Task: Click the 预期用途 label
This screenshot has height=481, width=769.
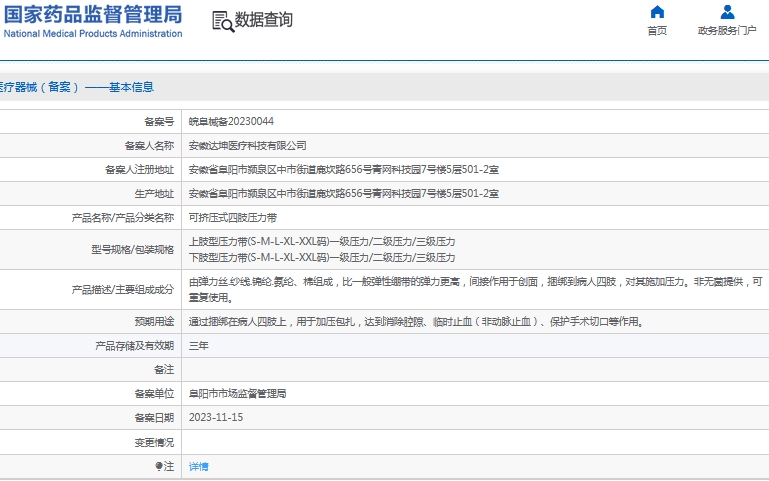Action: pos(154,322)
